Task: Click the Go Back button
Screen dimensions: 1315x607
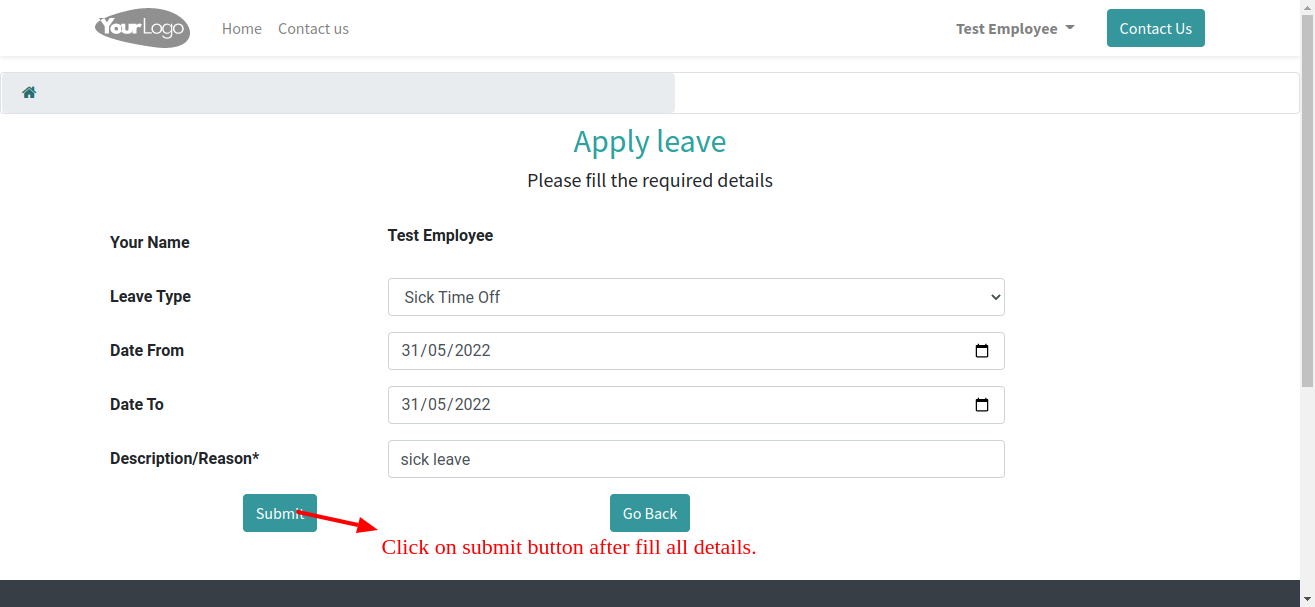Action: coord(650,513)
